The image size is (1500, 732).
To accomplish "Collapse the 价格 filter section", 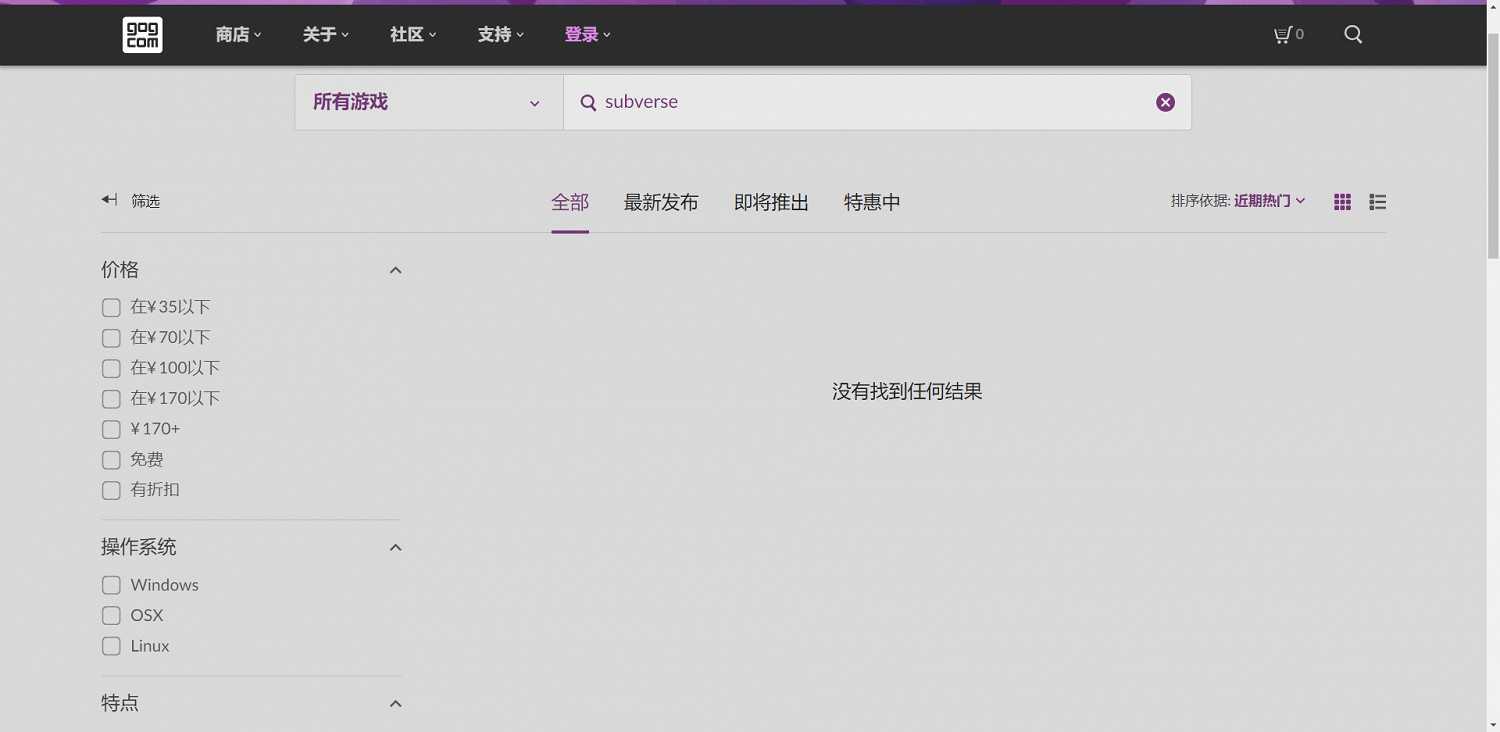I will point(395,270).
